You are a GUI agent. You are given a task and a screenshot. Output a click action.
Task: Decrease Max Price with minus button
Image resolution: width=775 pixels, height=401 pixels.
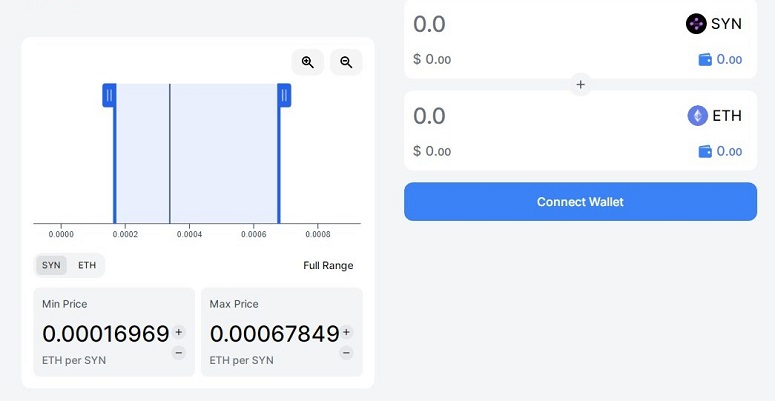point(346,352)
